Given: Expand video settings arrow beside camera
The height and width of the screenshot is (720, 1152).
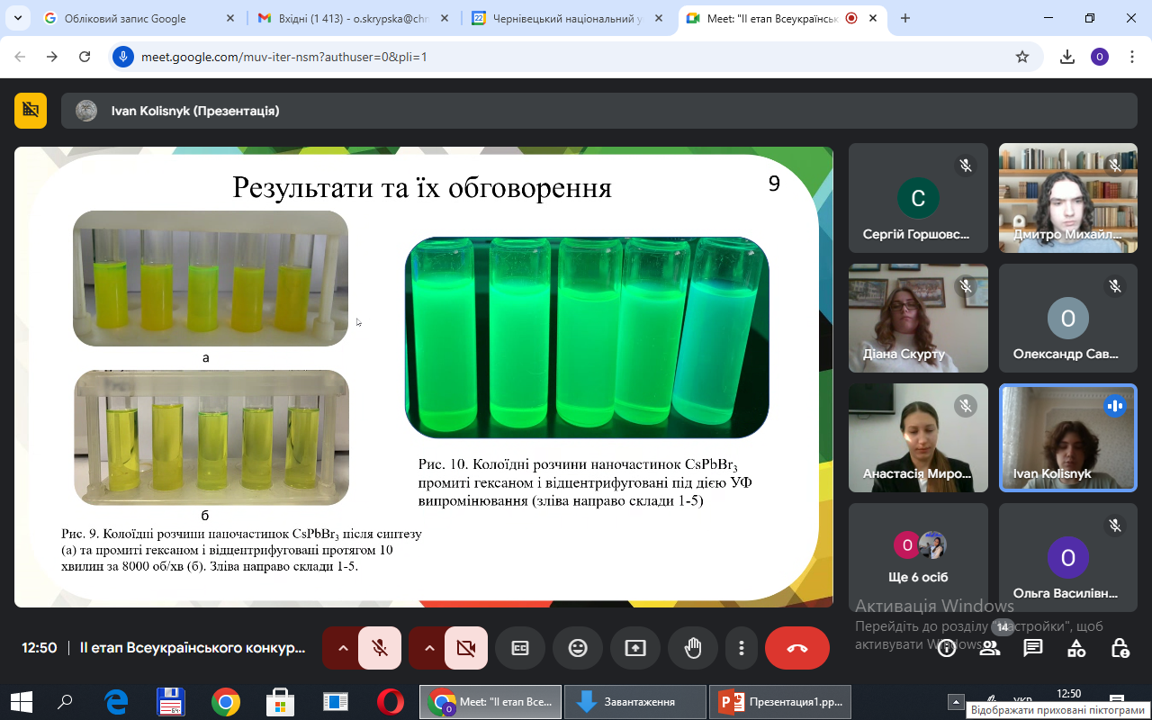Looking at the screenshot, I should click(x=429, y=648).
